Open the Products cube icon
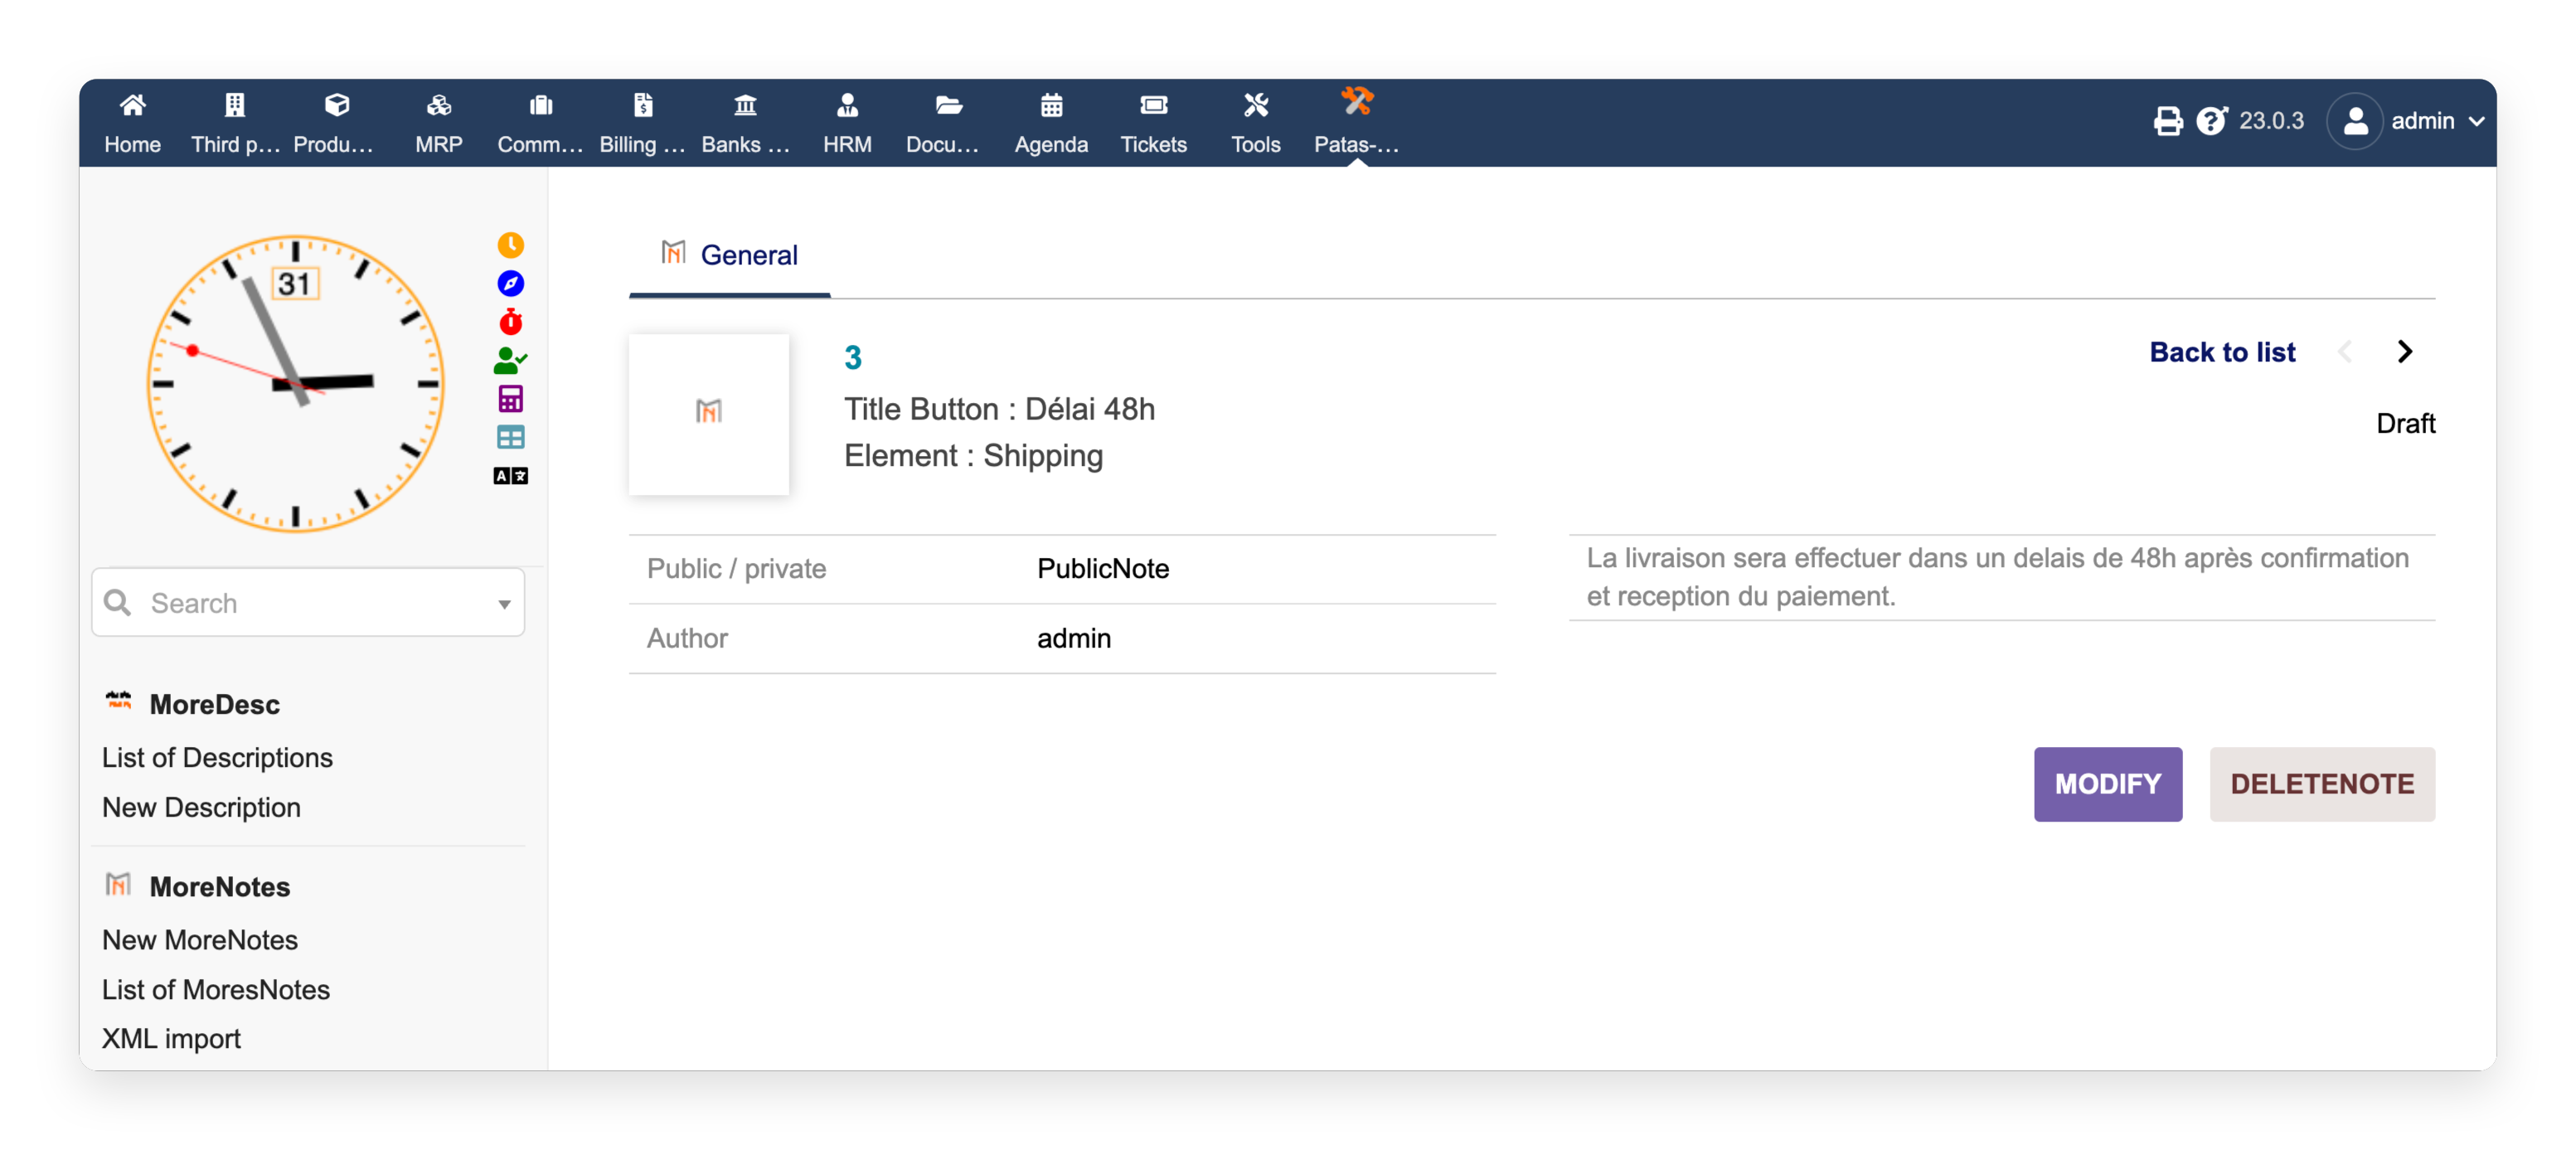The height and width of the screenshot is (1150, 2576). 337,105
